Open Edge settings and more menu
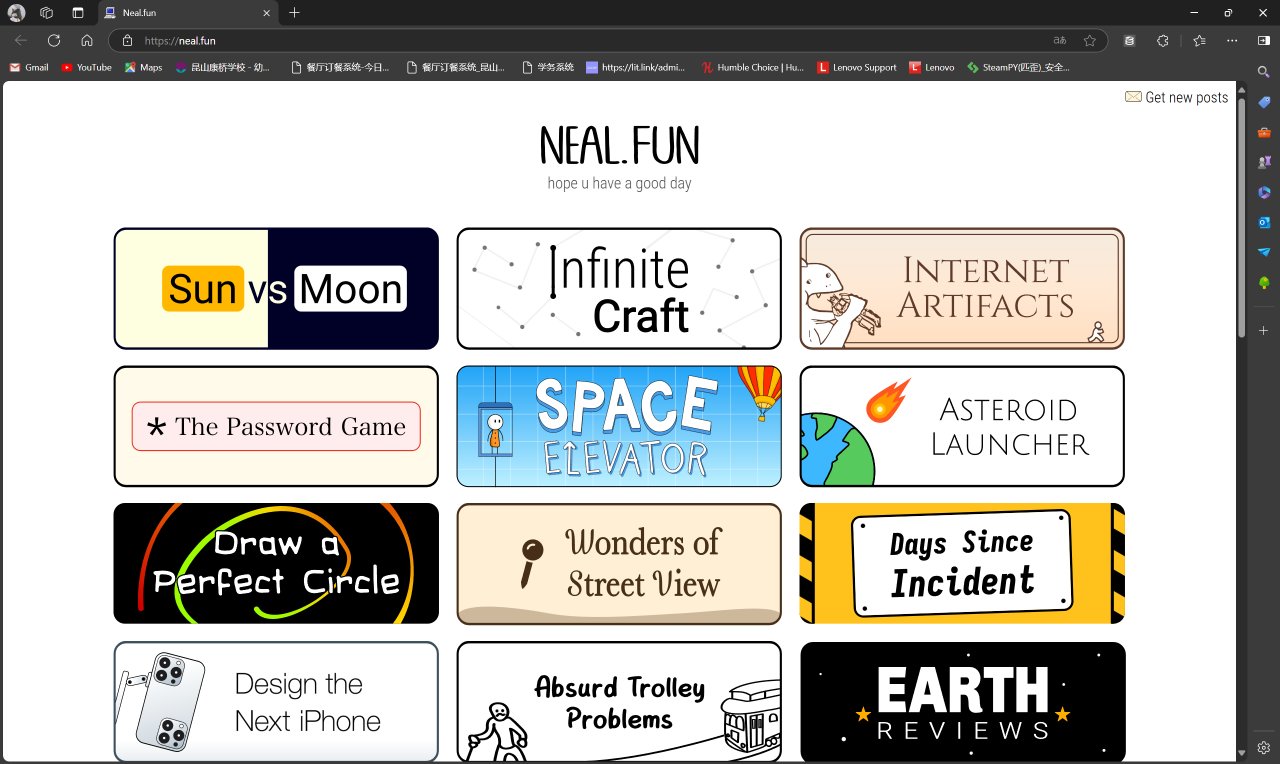1280x764 pixels. pos(1232,41)
